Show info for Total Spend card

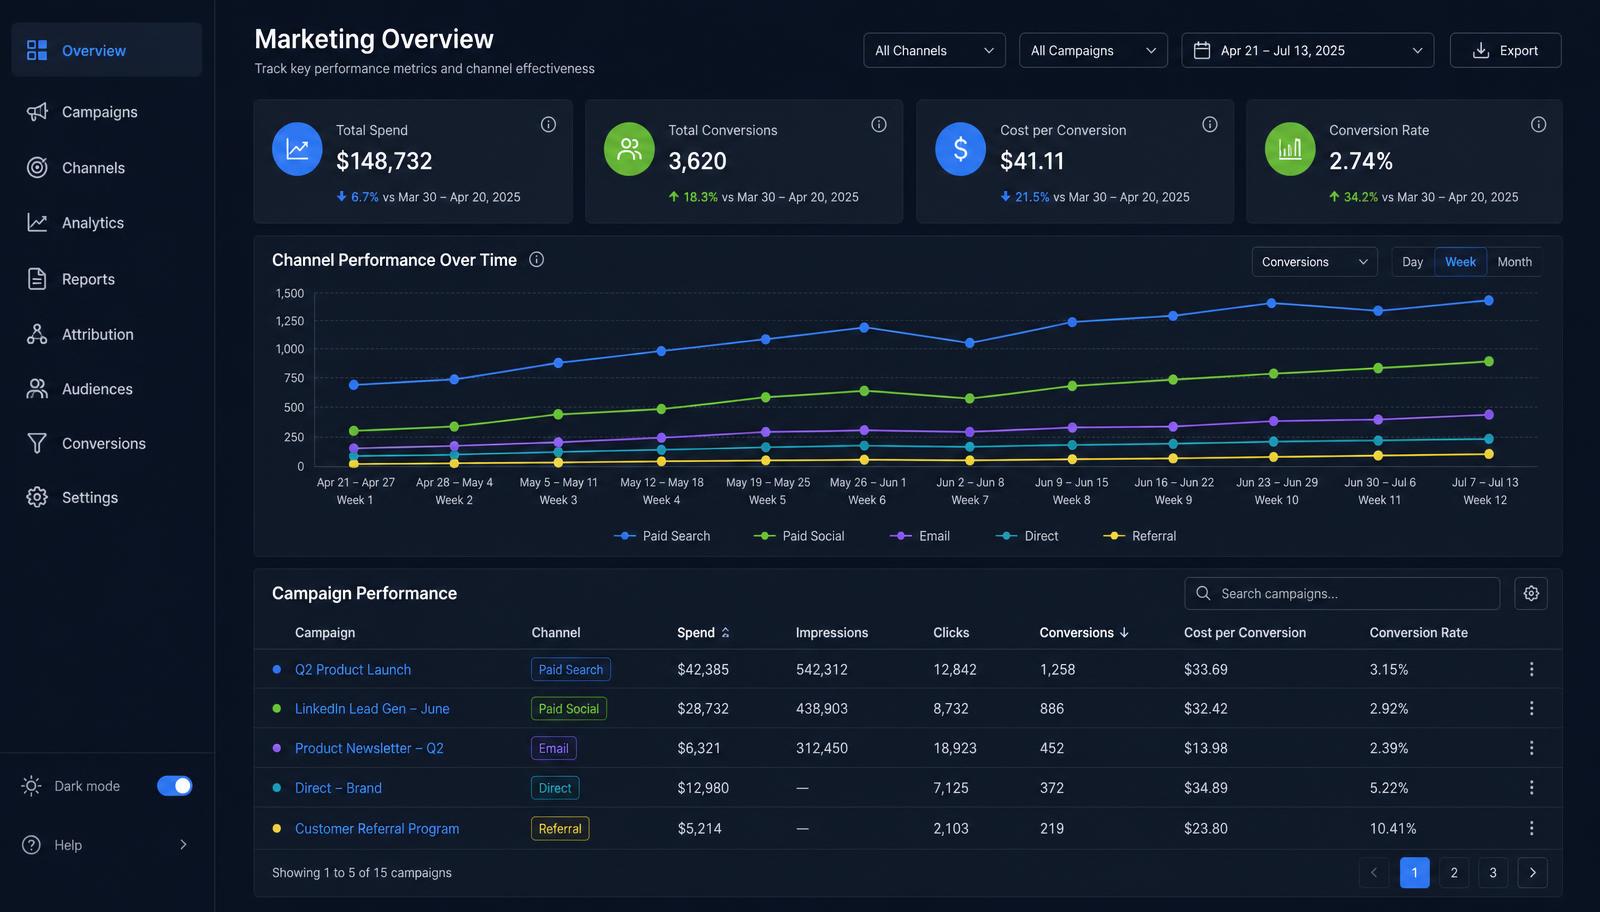coord(548,124)
